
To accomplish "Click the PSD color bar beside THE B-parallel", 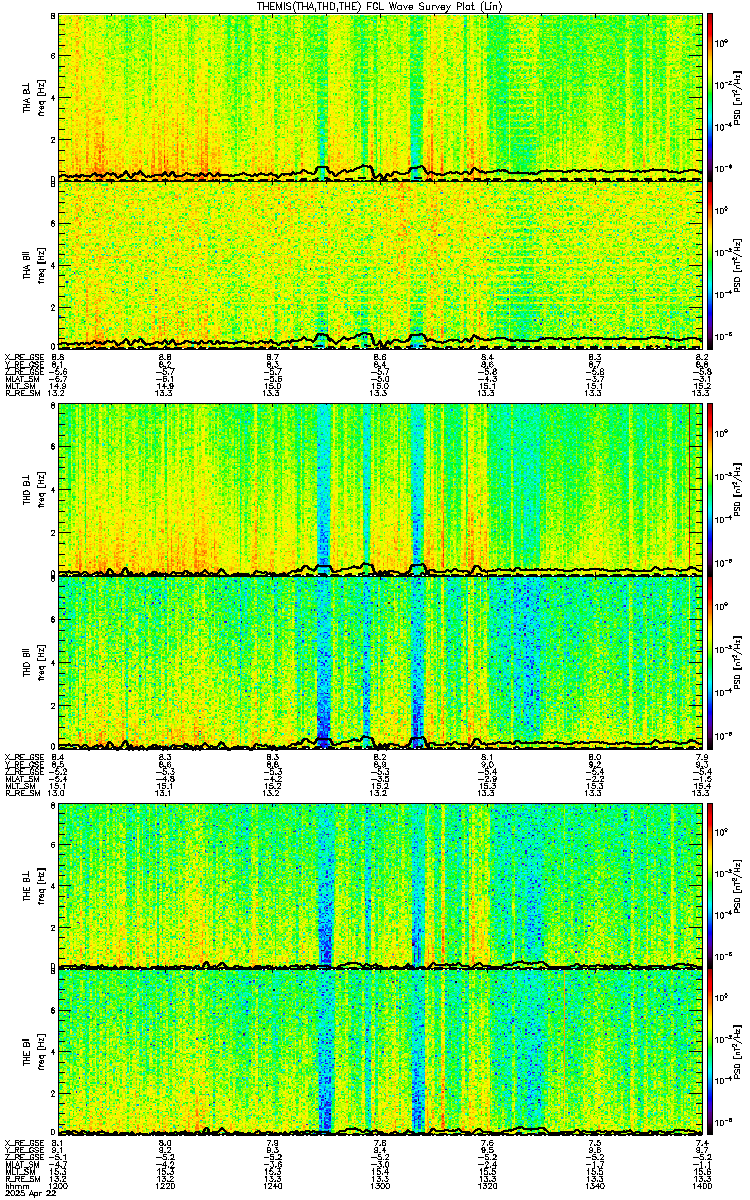I will click(x=710, y=1052).
